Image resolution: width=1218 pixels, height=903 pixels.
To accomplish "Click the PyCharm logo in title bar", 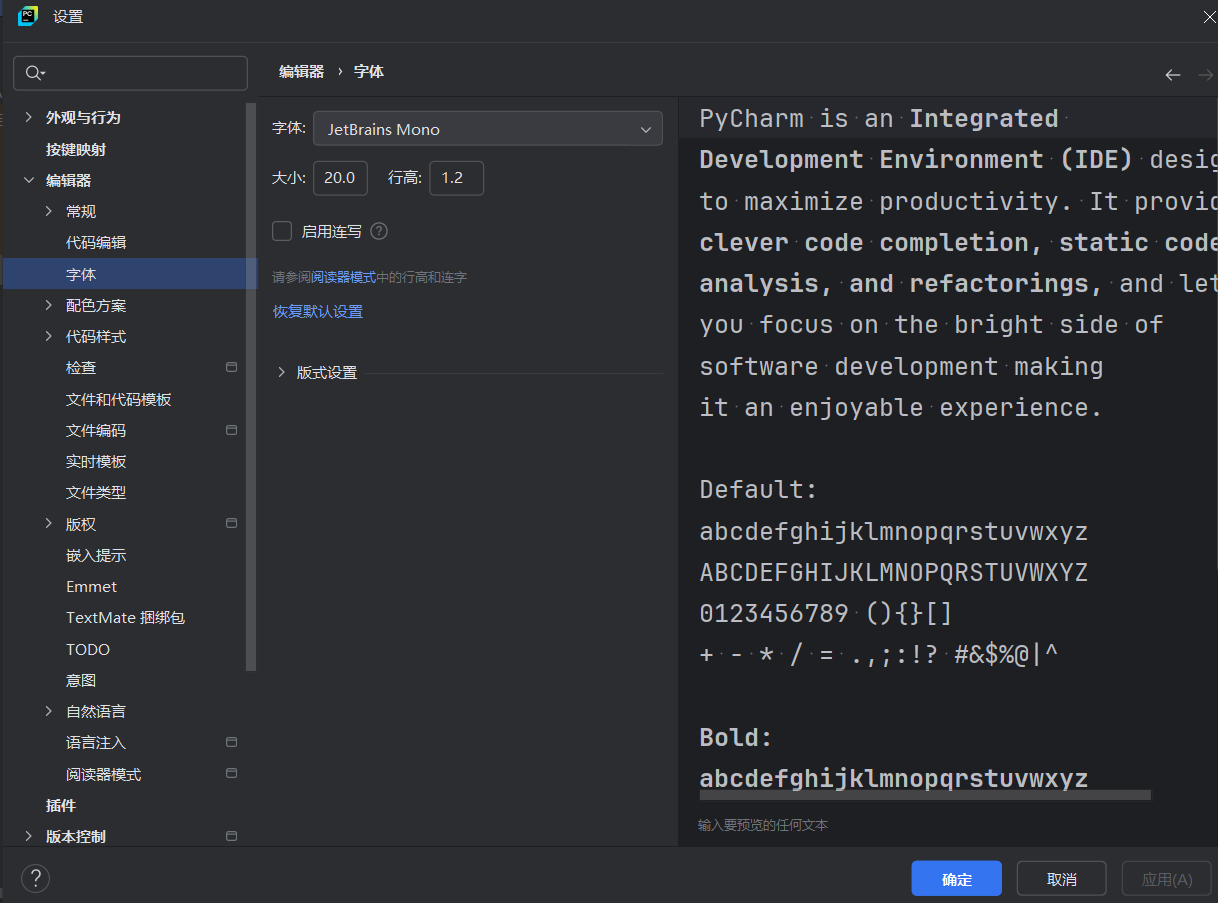I will 28,16.
